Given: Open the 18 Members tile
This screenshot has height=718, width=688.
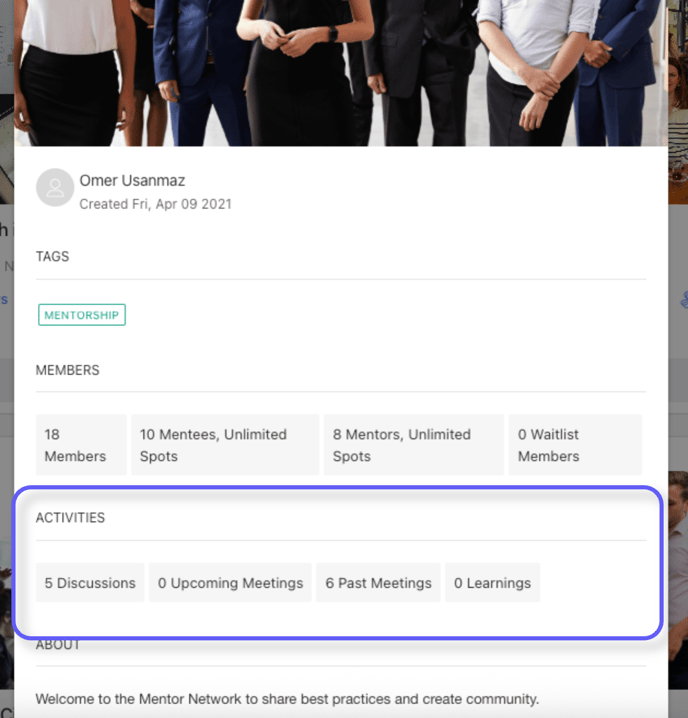Looking at the screenshot, I should pos(81,445).
